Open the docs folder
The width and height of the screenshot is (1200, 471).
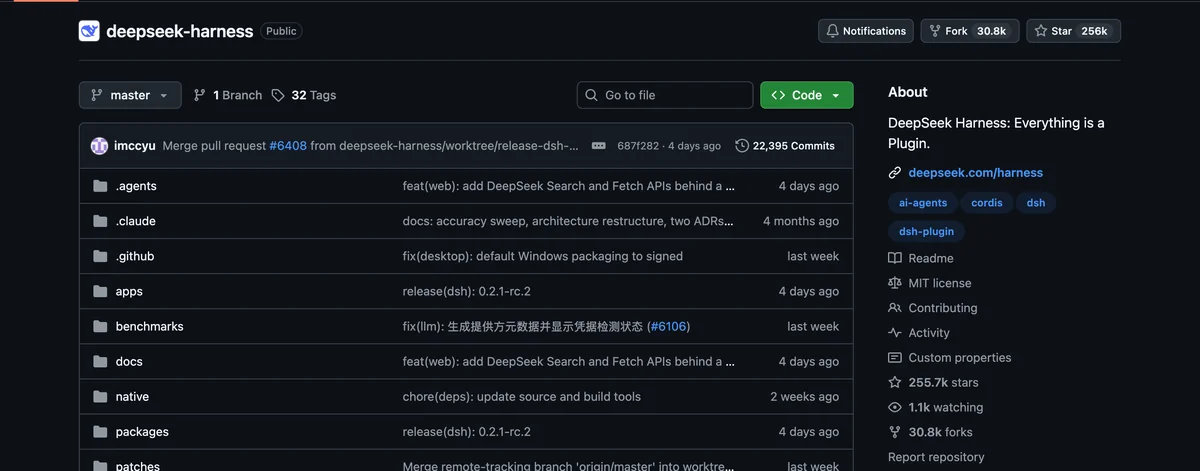tap(129, 361)
